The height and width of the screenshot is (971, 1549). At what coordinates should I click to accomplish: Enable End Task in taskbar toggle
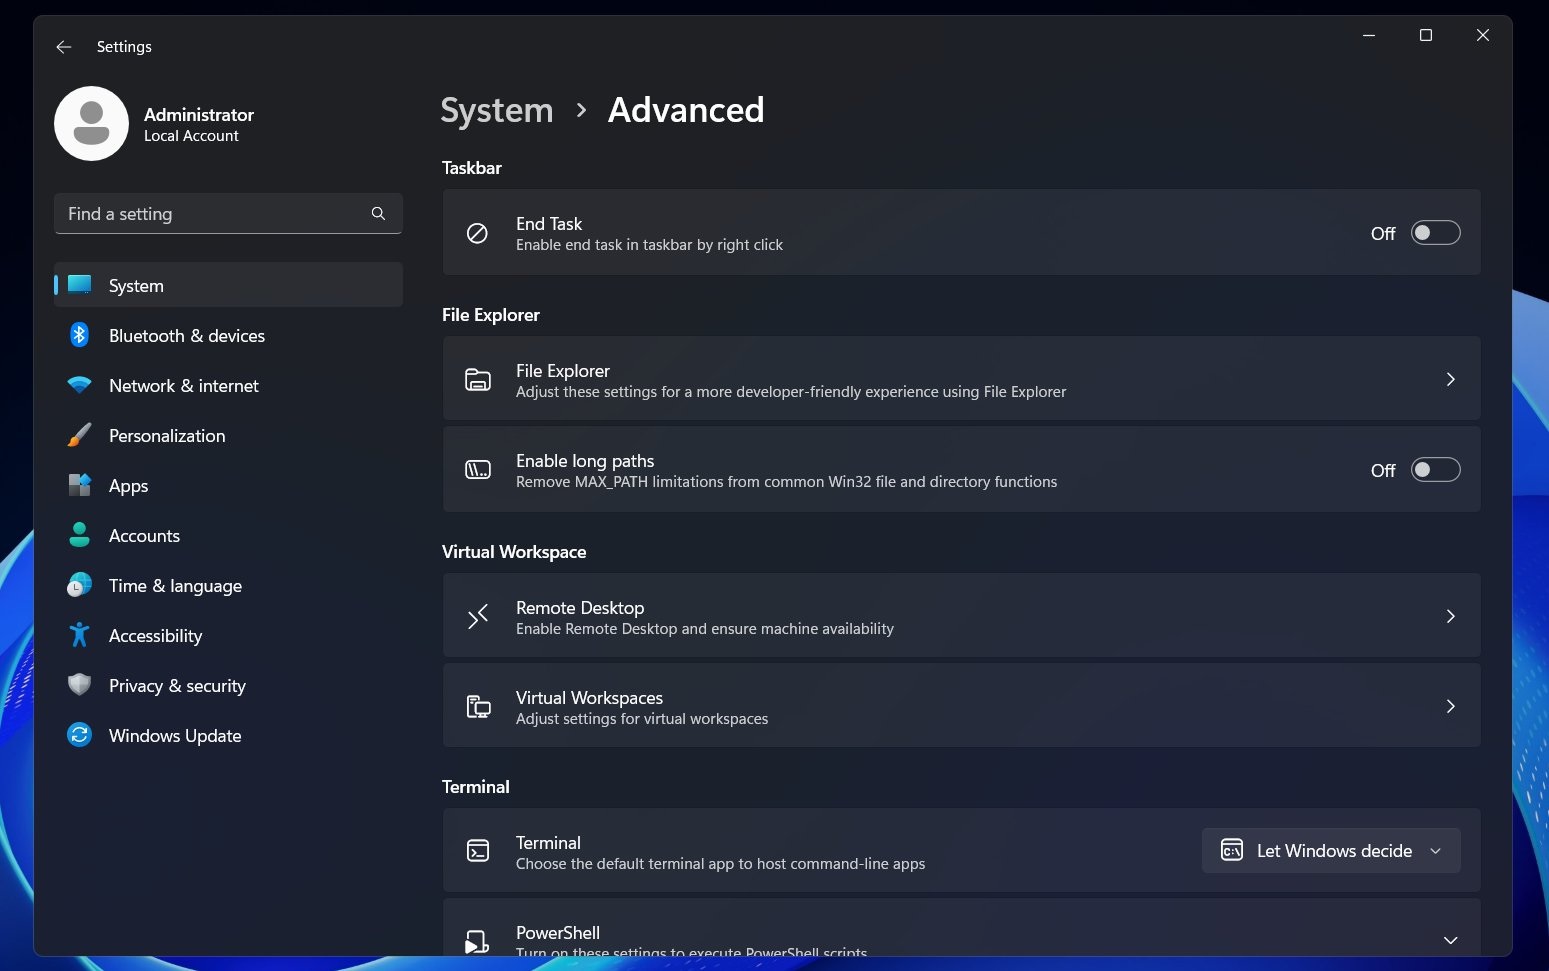[1435, 232]
